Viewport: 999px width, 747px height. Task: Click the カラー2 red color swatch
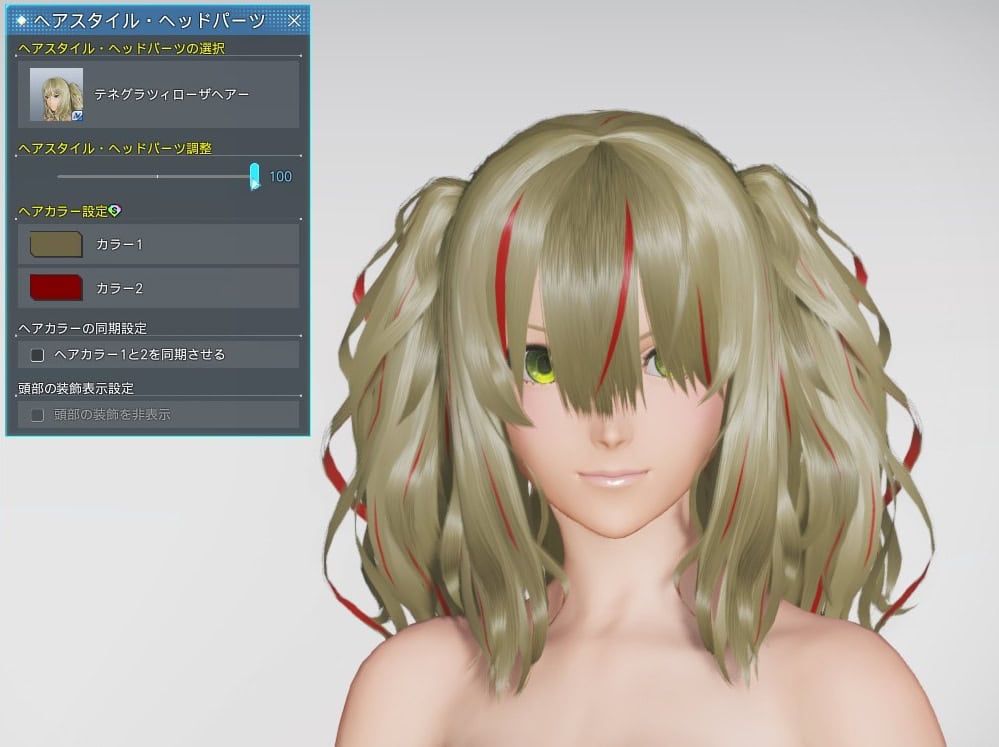pyautogui.click(x=56, y=288)
